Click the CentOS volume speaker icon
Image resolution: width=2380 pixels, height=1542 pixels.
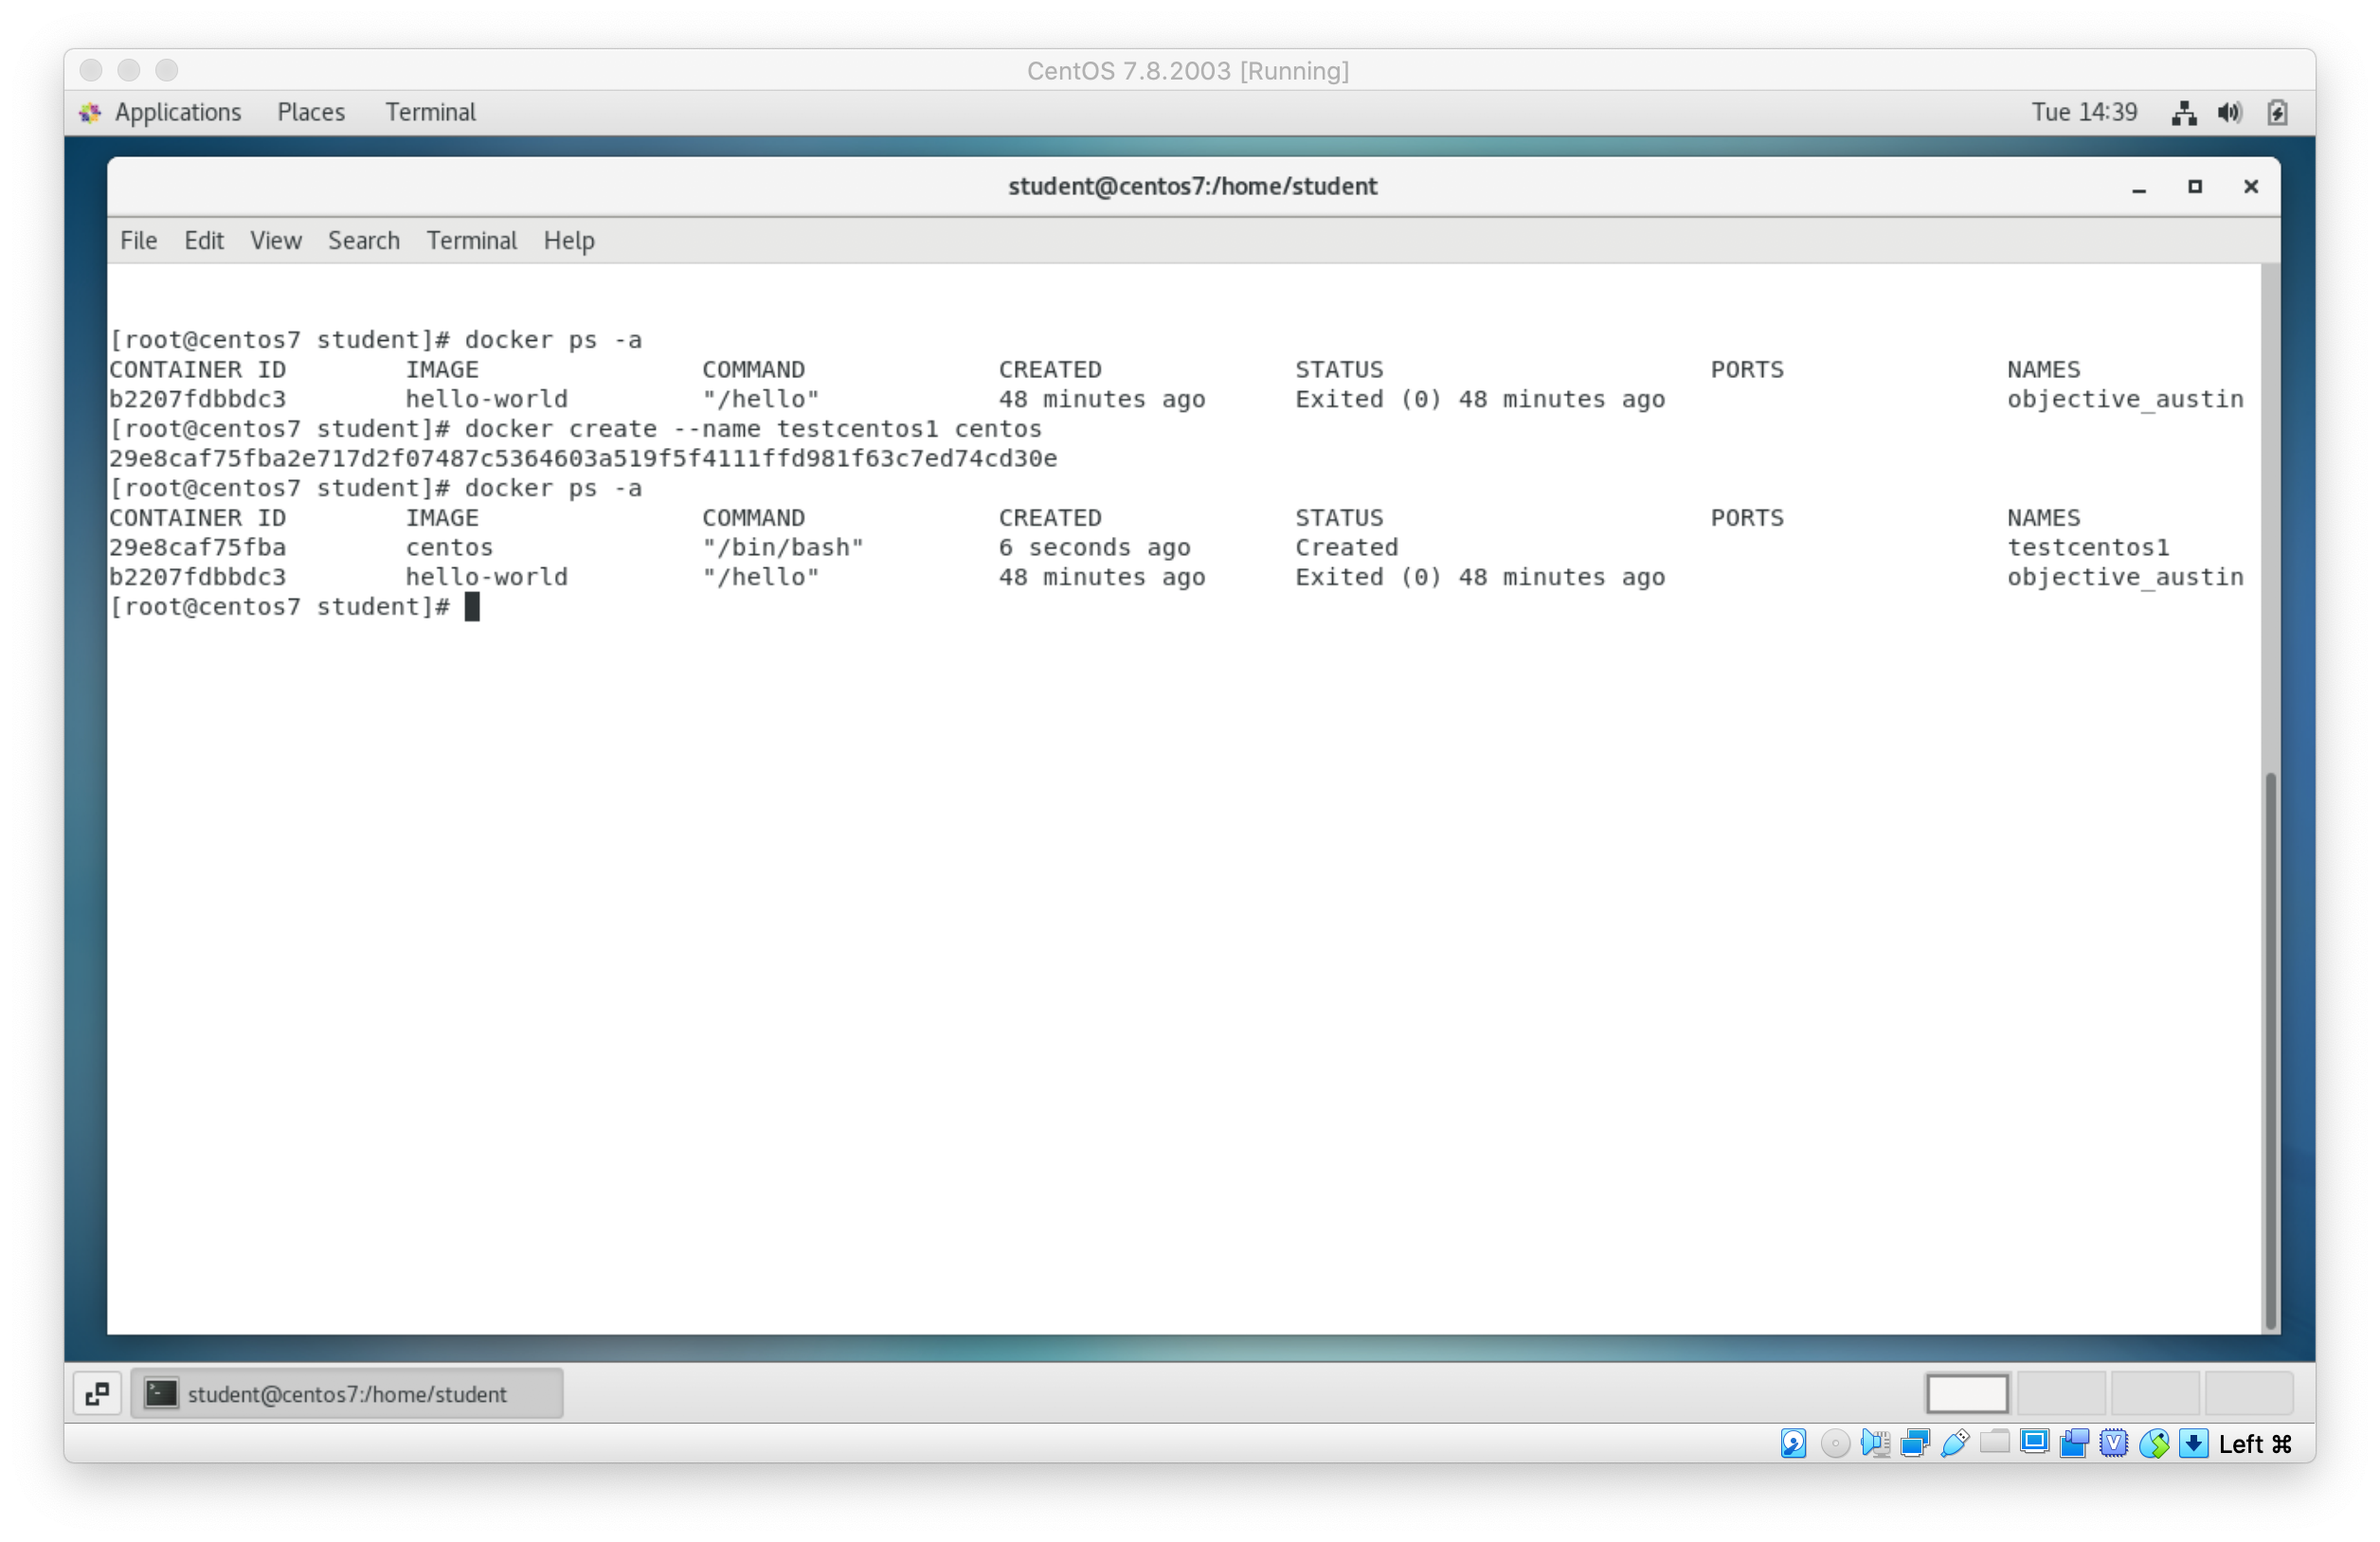coord(2229,113)
